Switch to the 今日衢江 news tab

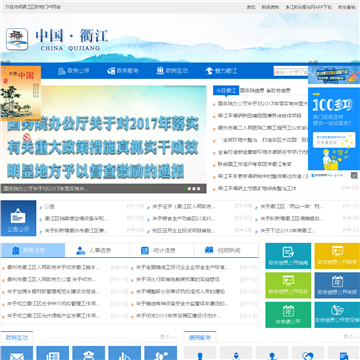[226, 90]
